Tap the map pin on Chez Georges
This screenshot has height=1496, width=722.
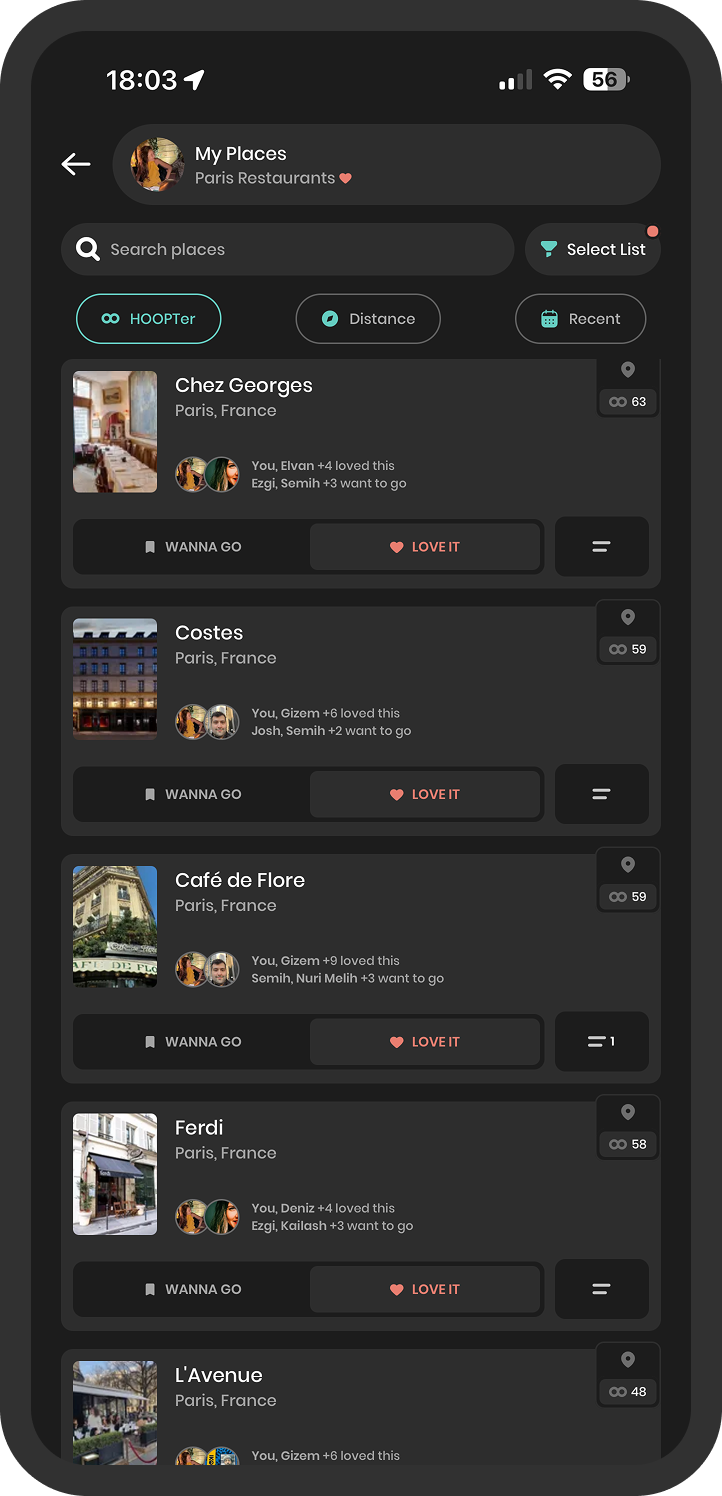628,370
